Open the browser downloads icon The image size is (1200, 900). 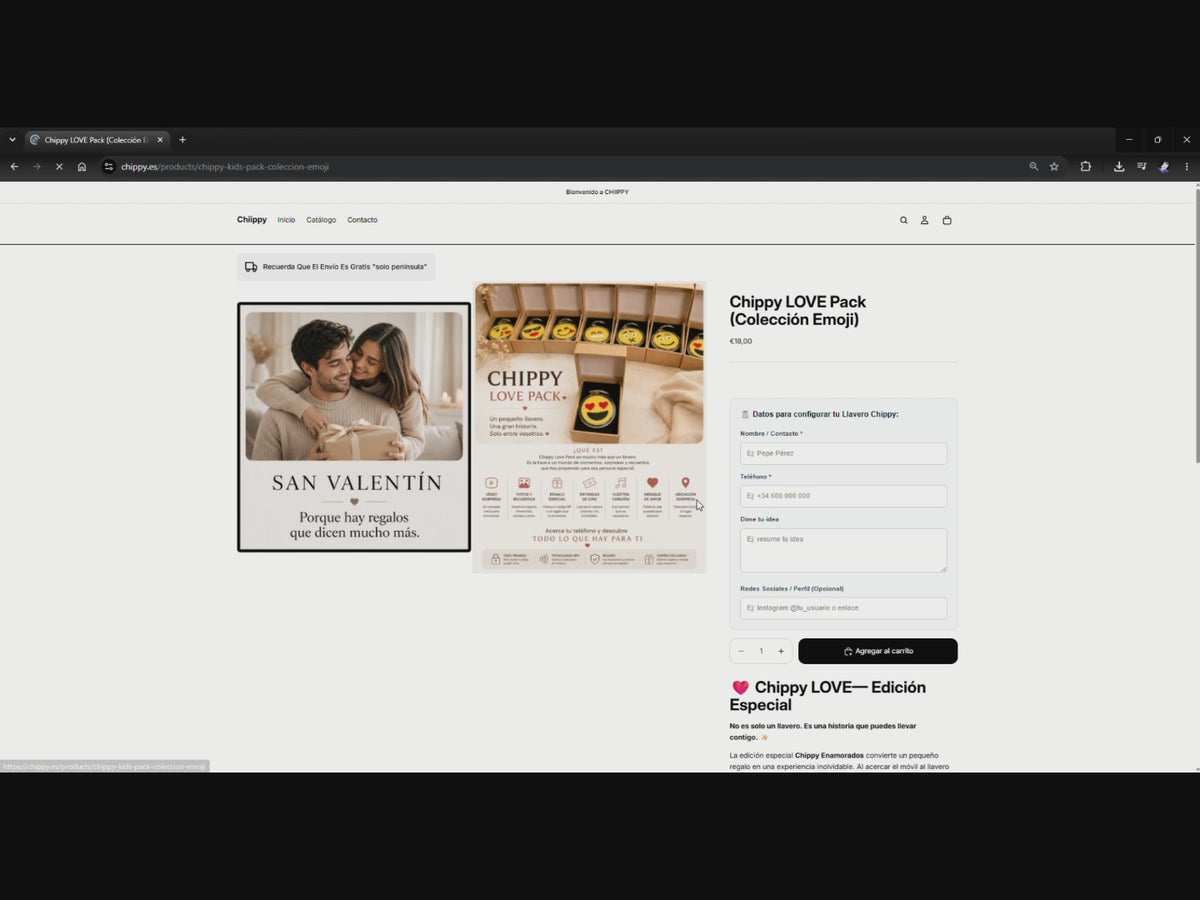click(x=1119, y=167)
